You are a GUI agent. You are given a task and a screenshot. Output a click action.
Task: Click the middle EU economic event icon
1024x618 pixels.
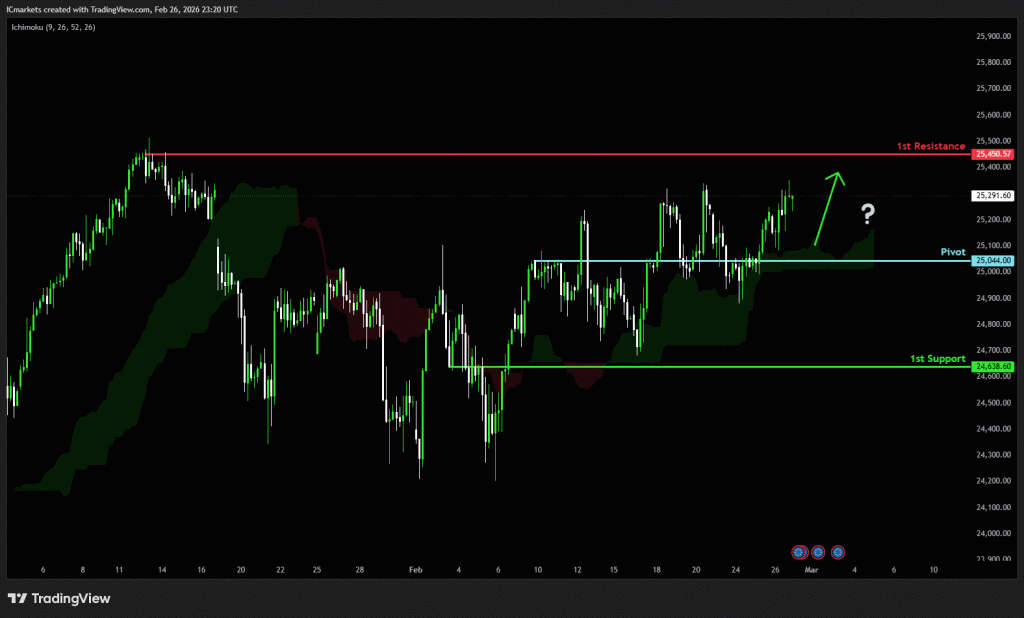[x=818, y=551]
